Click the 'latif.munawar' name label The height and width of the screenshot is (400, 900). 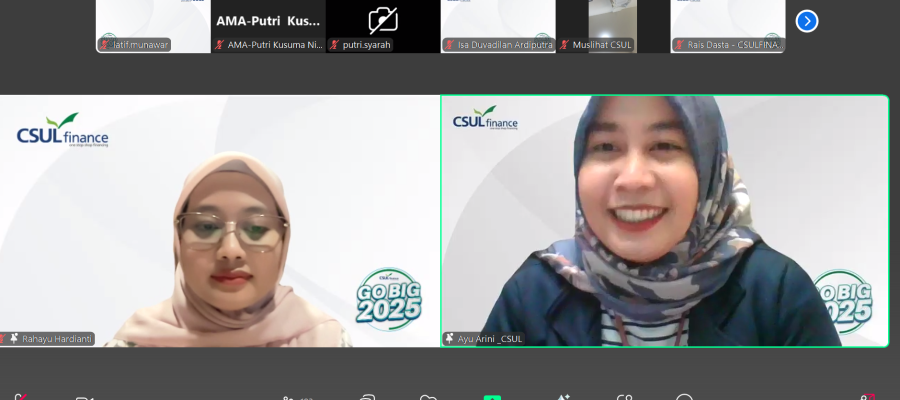141,45
